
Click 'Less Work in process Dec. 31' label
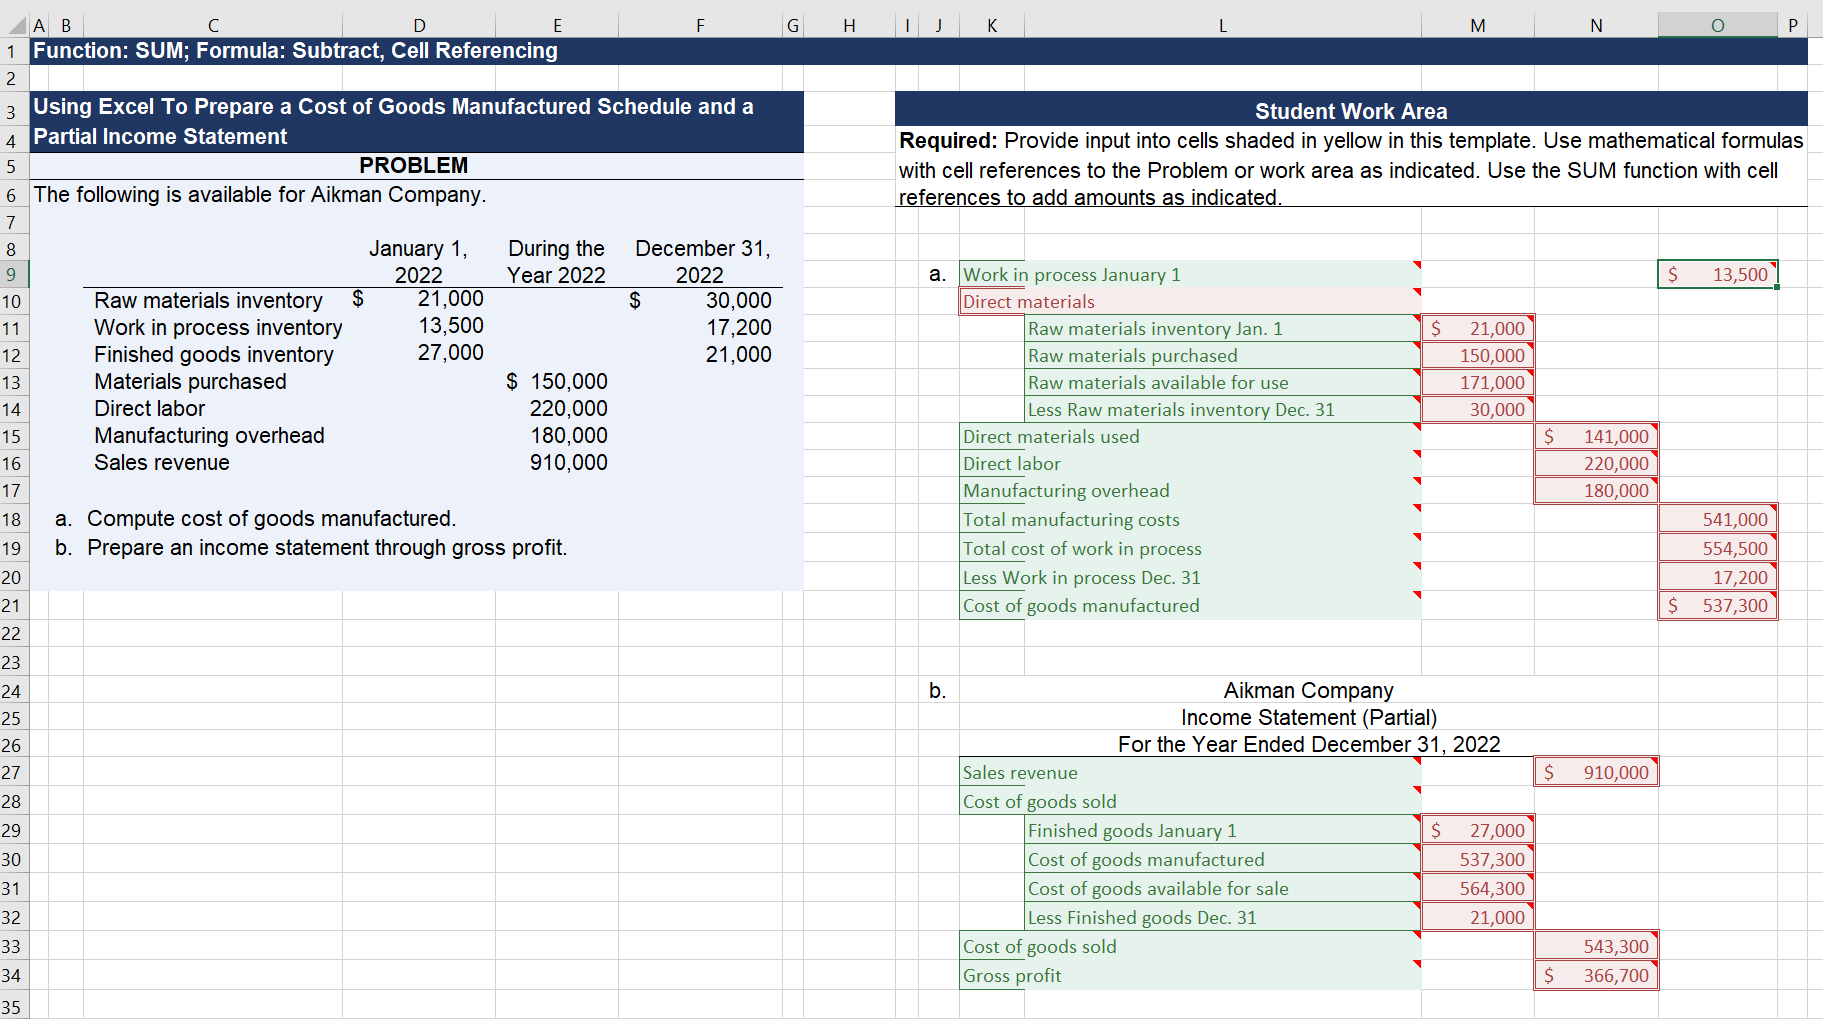pyautogui.click(x=1190, y=577)
